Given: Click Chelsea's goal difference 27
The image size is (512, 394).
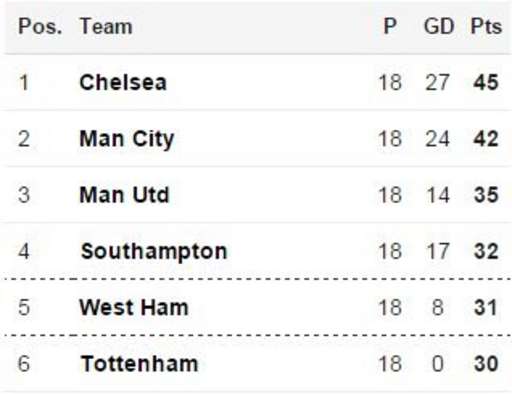Looking at the screenshot, I should tap(437, 82).
